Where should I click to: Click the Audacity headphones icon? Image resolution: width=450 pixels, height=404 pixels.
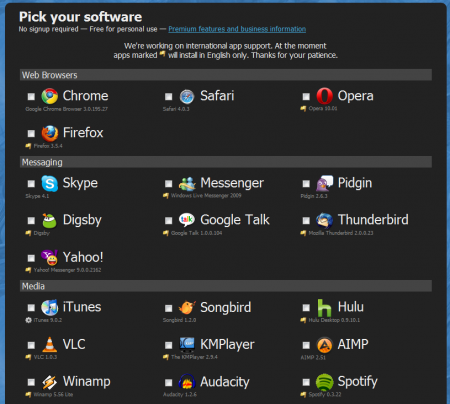[187, 382]
